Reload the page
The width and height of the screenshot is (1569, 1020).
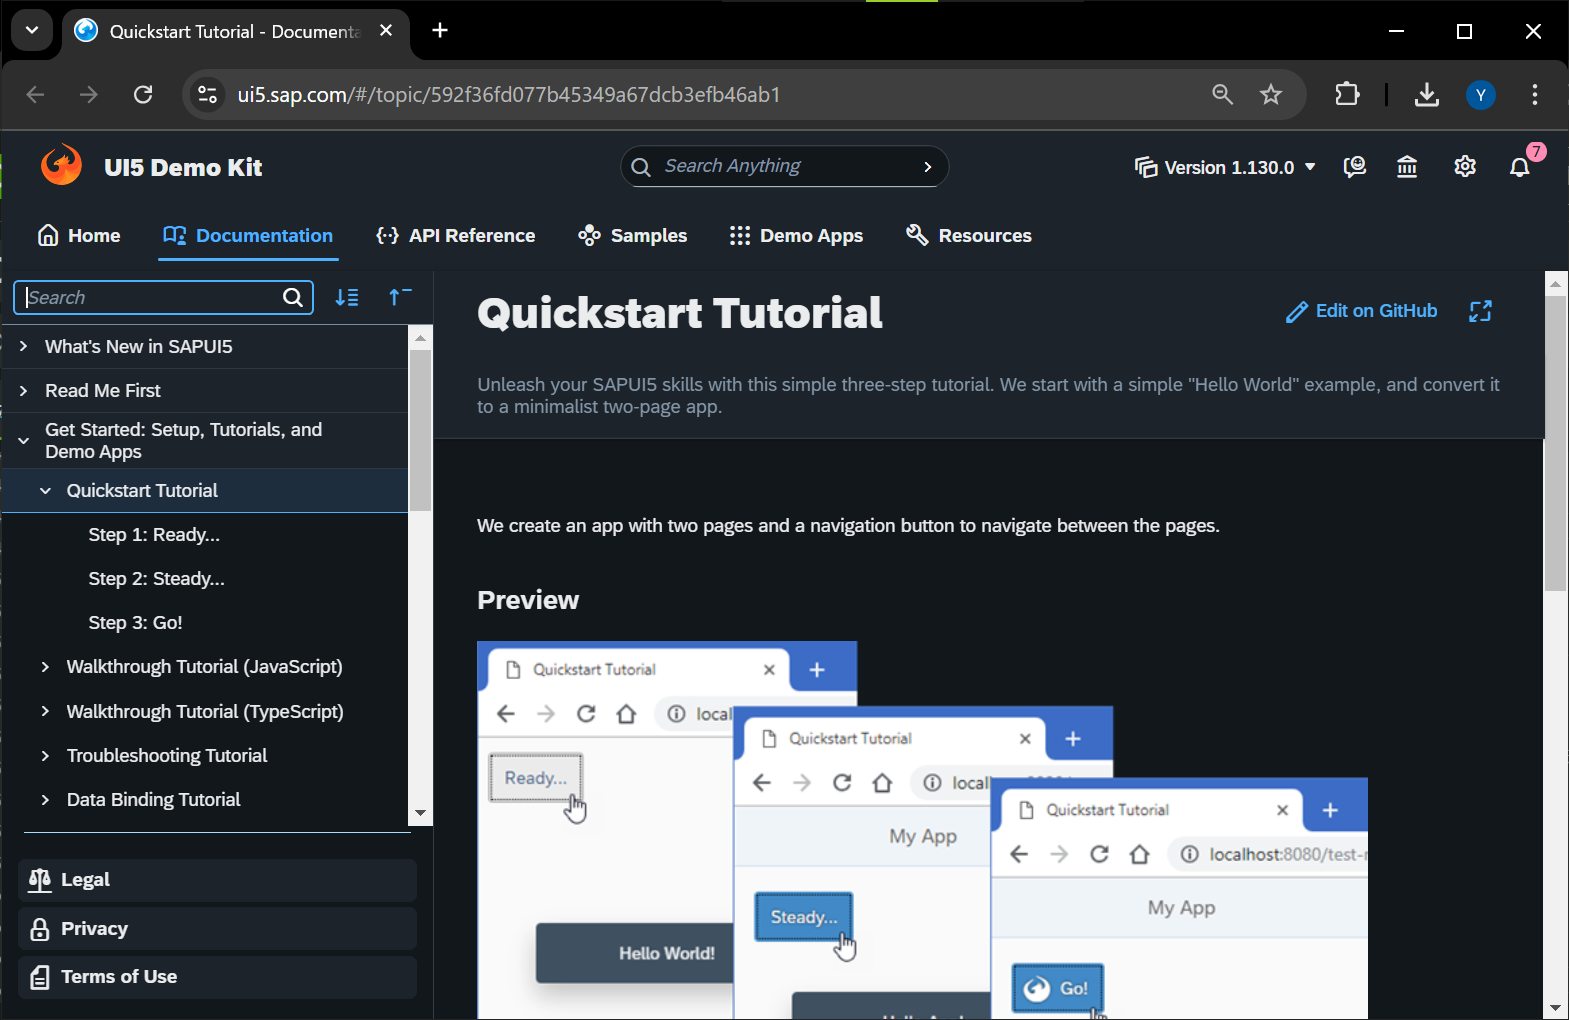coord(143,94)
